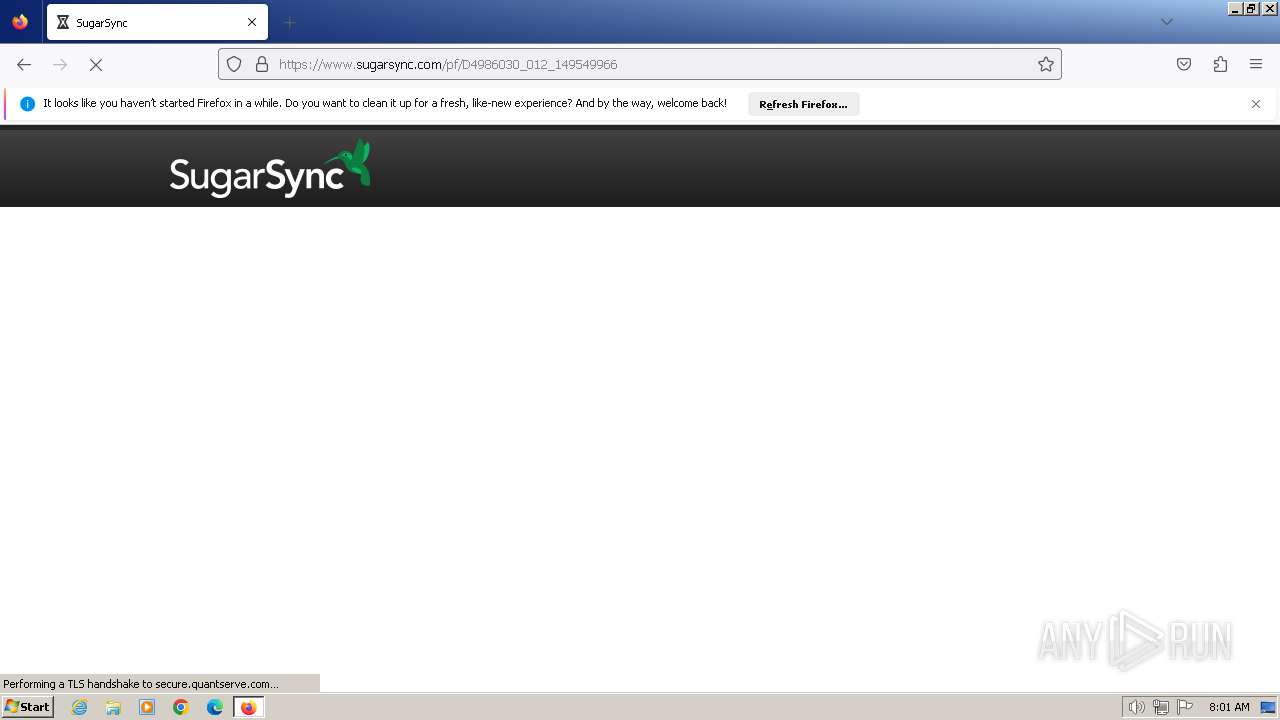
Task: Open File Explorer folder in taskbar
Action: tap(113, 707)
